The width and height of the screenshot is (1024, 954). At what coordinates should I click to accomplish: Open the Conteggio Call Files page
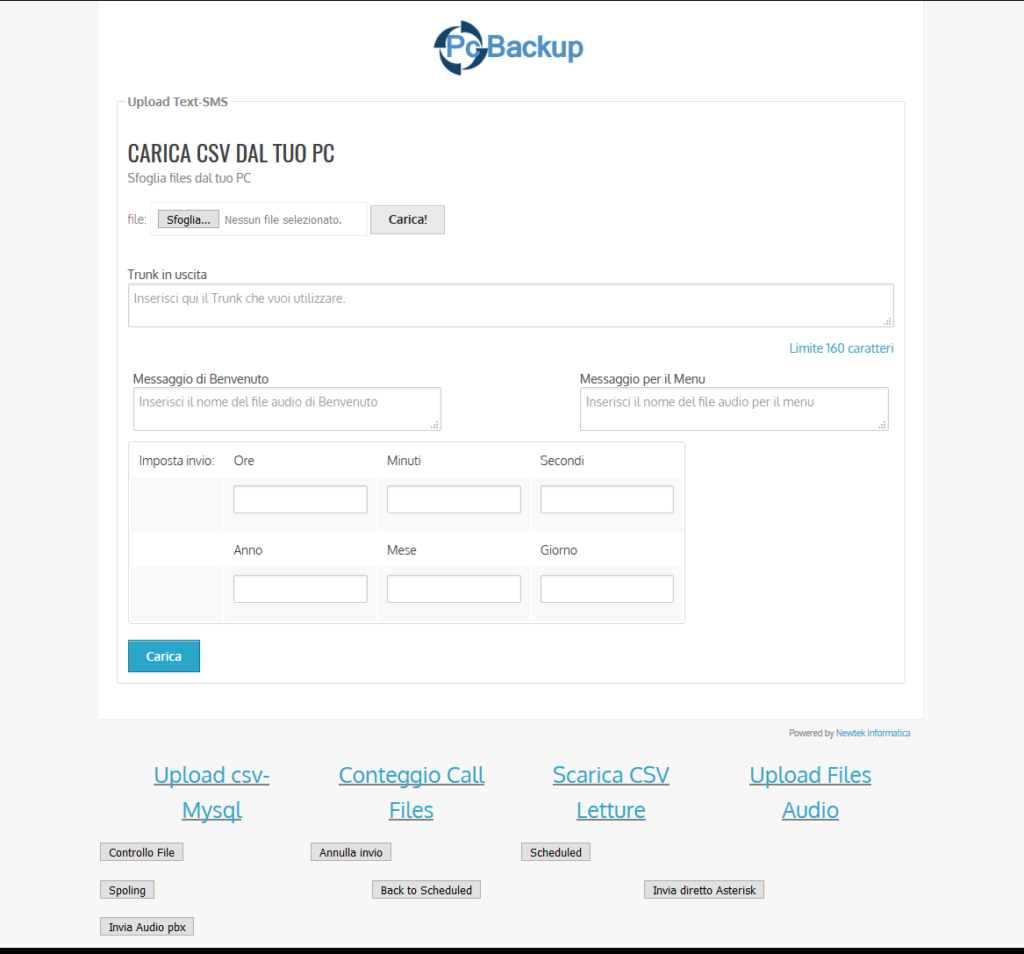411,792
